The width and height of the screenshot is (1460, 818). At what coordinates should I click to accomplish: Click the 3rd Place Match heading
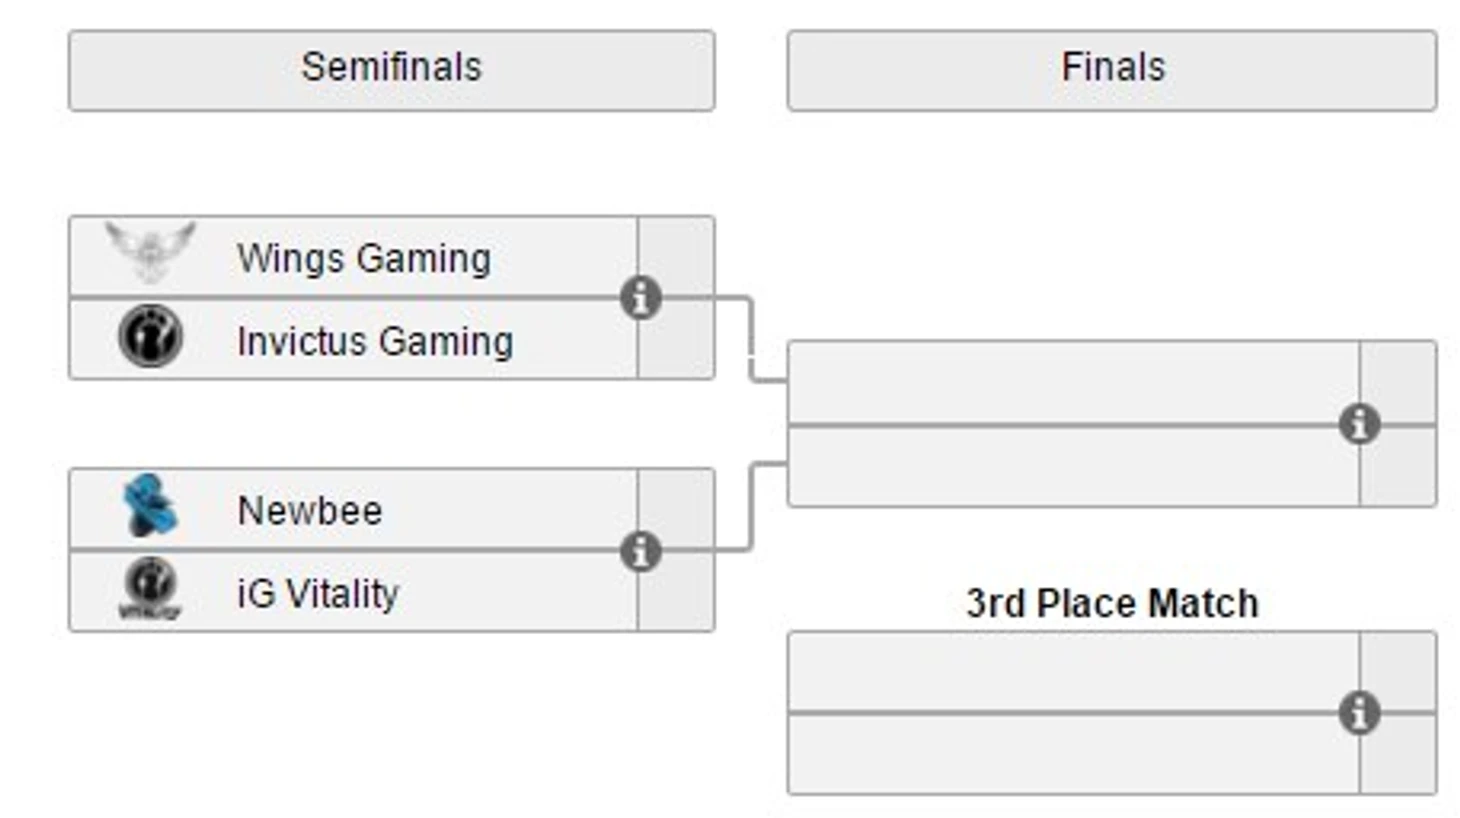1112,604
